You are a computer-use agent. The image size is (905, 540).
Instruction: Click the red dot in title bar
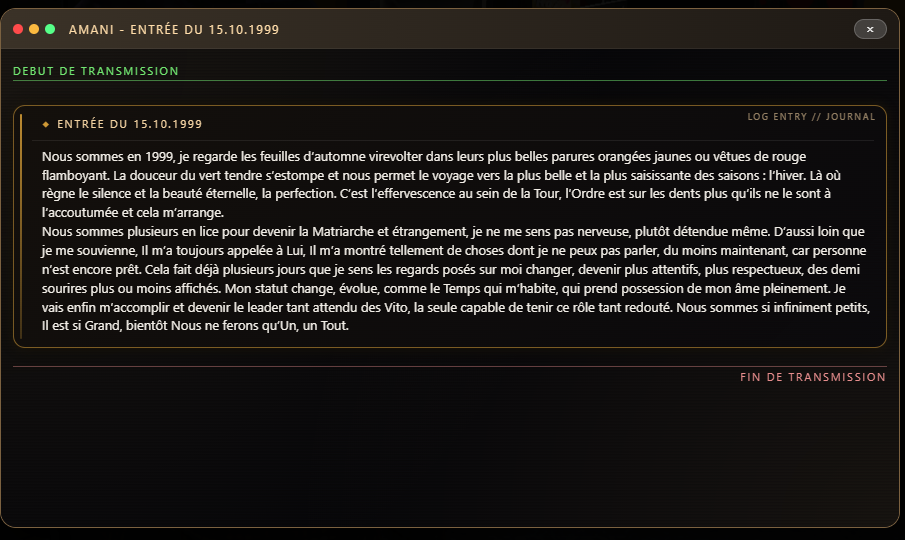pos(18,30)
